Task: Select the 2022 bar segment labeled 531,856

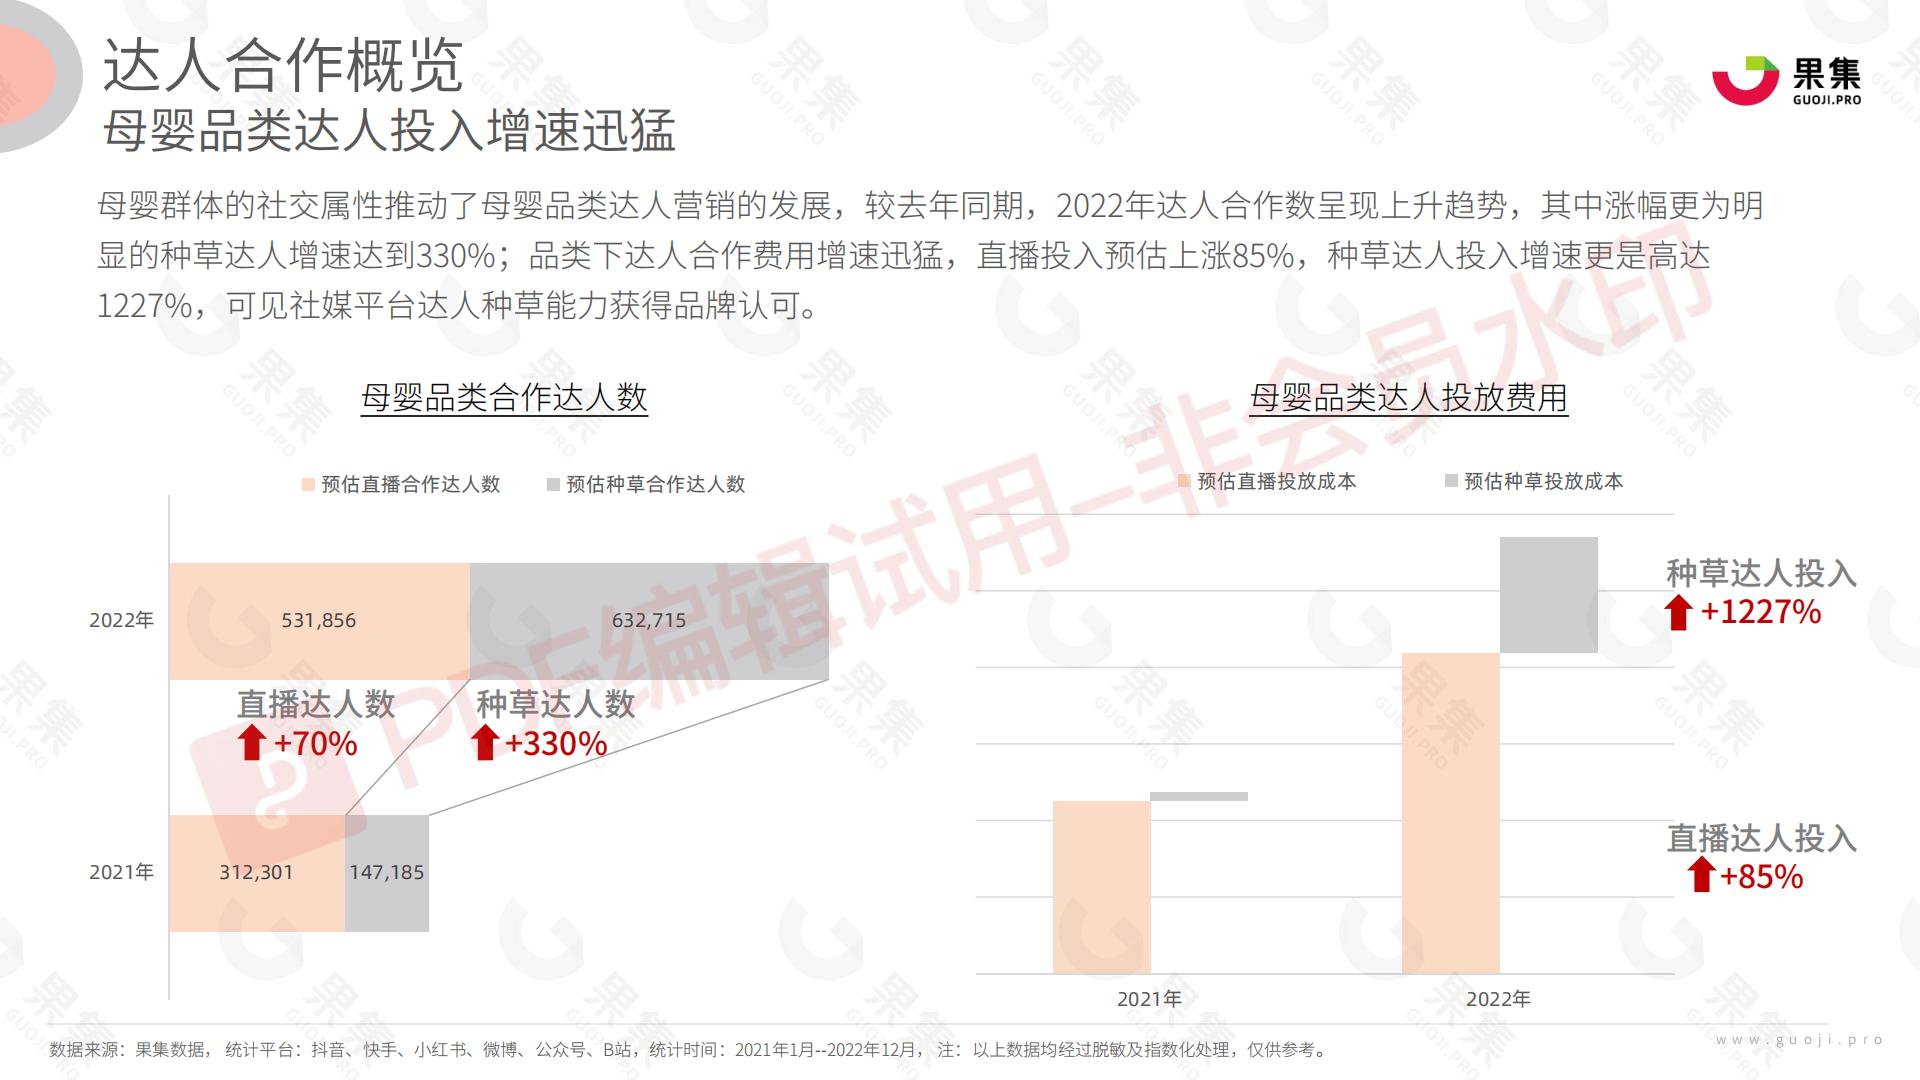Action: pyautogui.click(x=319, y=621)
